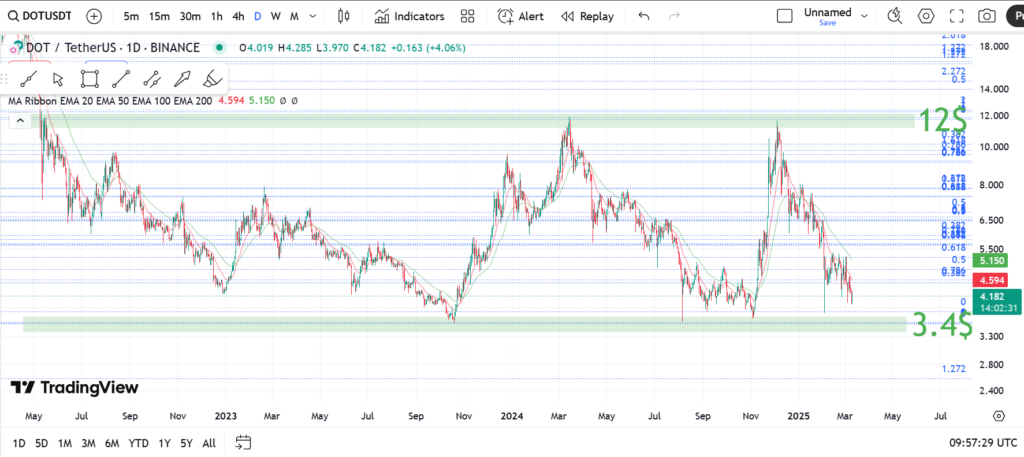1024x457 pixels.
Task: Open chart settings hexagon icon
Action: coord(926,16)
